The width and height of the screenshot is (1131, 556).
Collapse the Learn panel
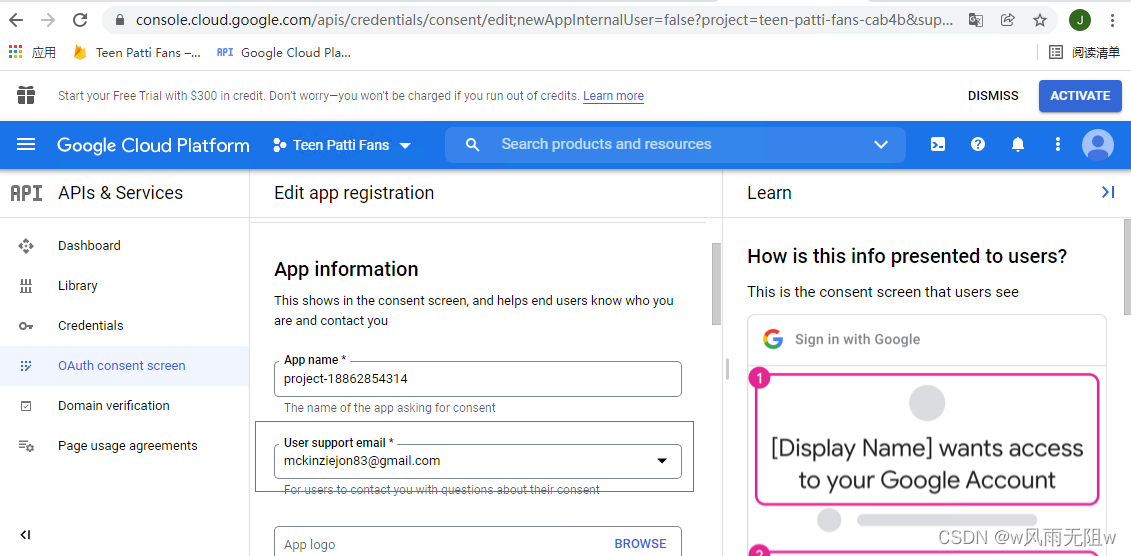pos(1107,192)
